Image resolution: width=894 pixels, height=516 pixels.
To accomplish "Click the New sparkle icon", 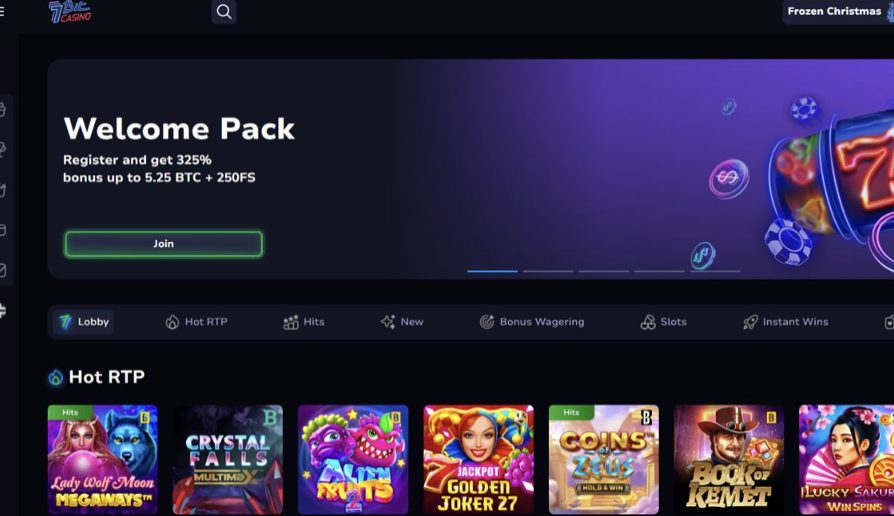I will point(388,322).
